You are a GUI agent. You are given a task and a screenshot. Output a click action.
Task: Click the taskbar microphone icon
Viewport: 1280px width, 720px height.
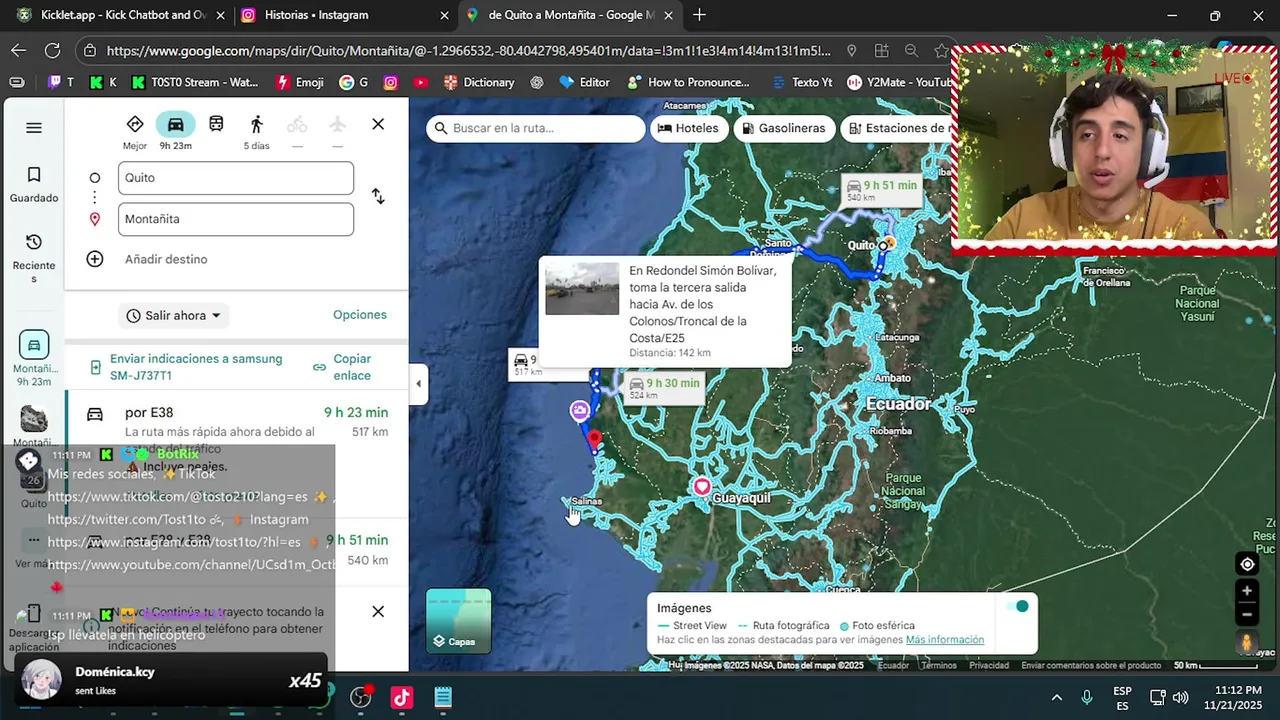coord(1087,697)
